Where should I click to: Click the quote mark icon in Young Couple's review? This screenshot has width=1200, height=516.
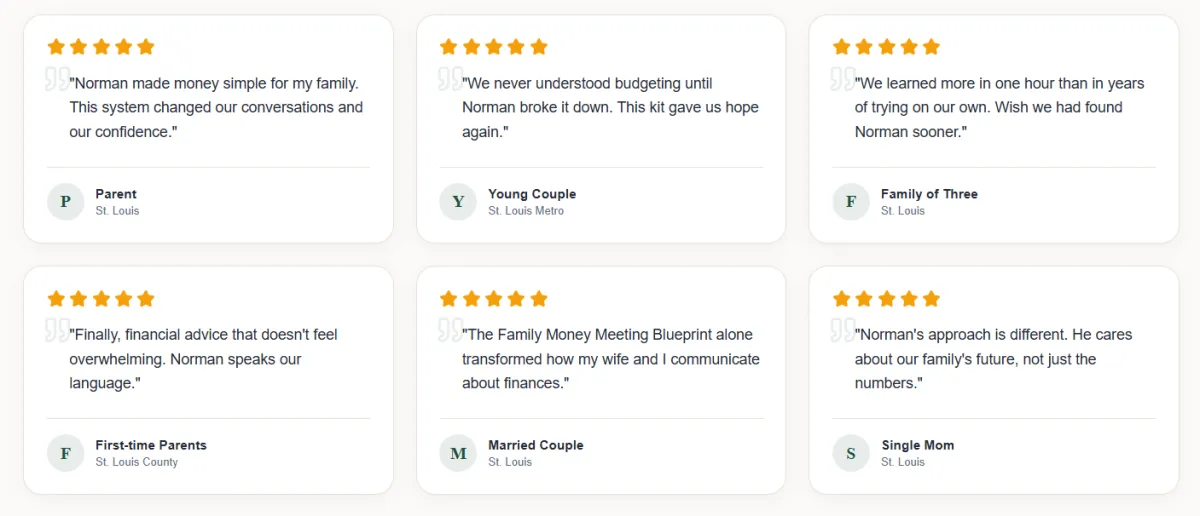(x=449, y=78)
